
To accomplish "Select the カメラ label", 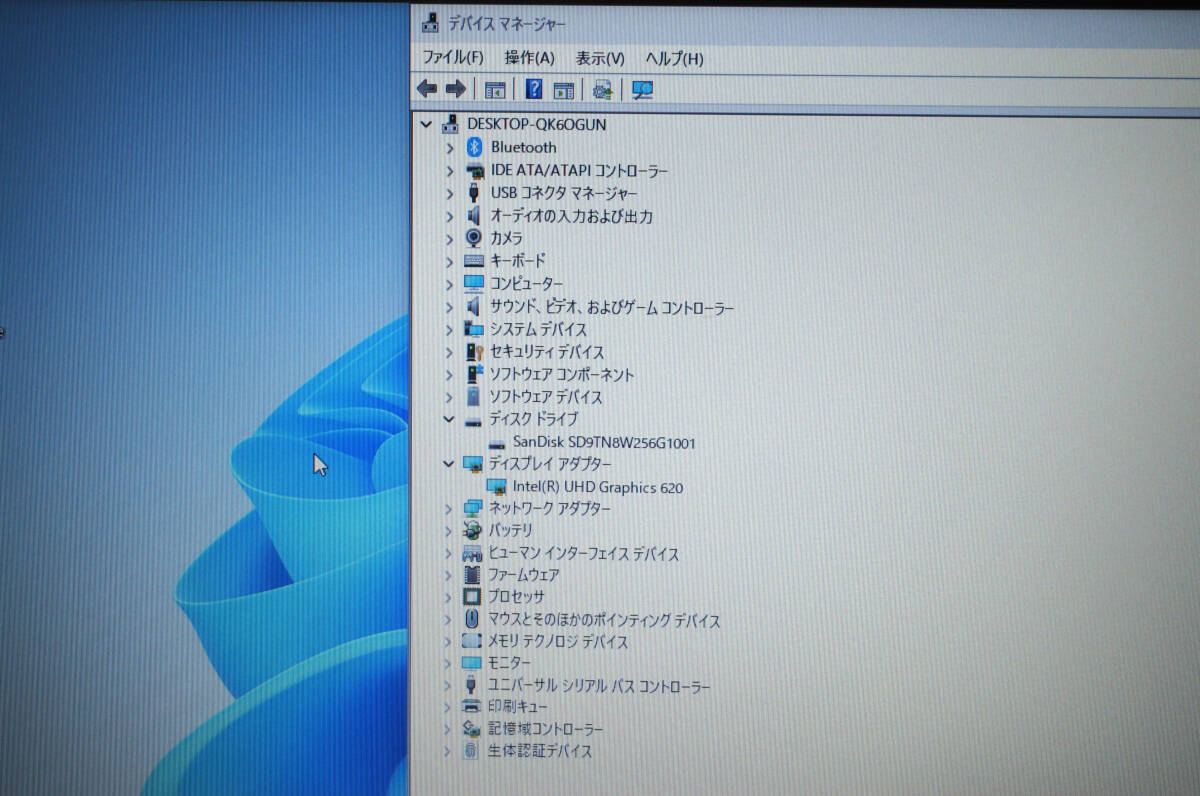I will 506,238.
